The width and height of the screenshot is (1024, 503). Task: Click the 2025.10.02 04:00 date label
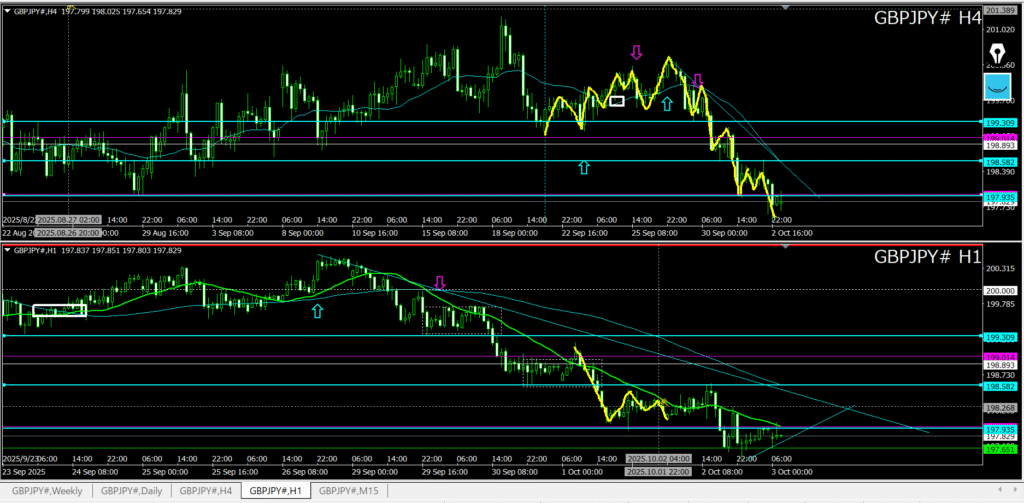point(657,458)
